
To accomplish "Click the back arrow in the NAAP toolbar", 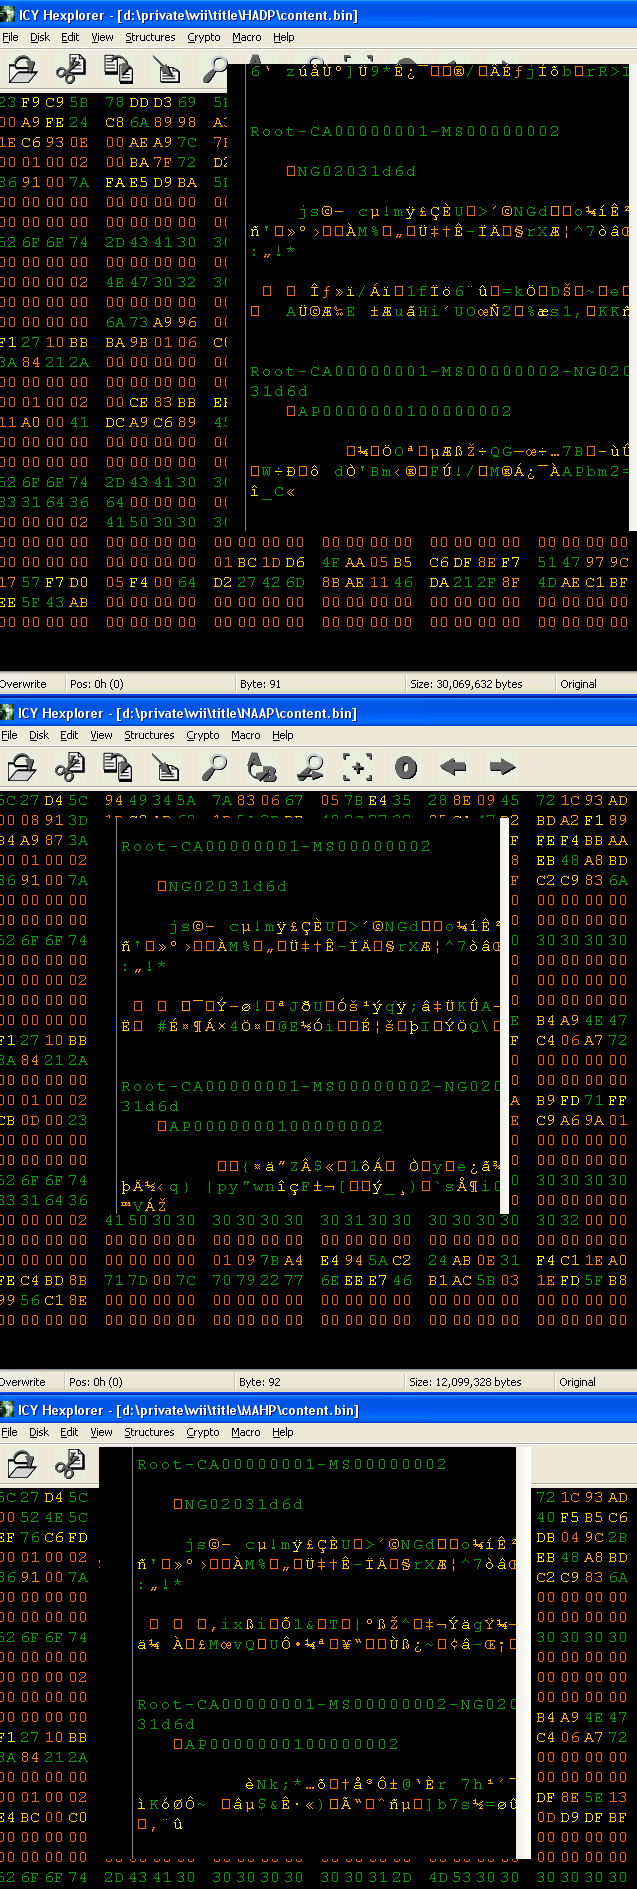I will coord(454,767).
